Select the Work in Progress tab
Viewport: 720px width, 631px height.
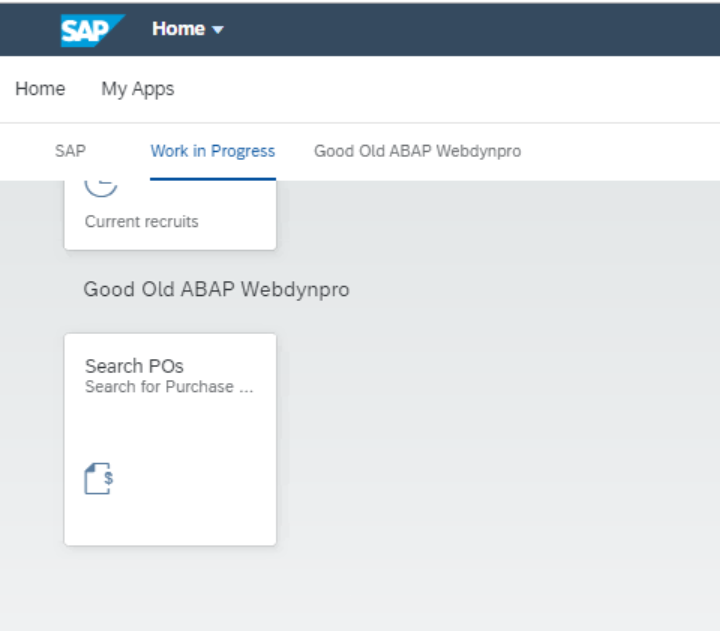click(x=212, y=151)
